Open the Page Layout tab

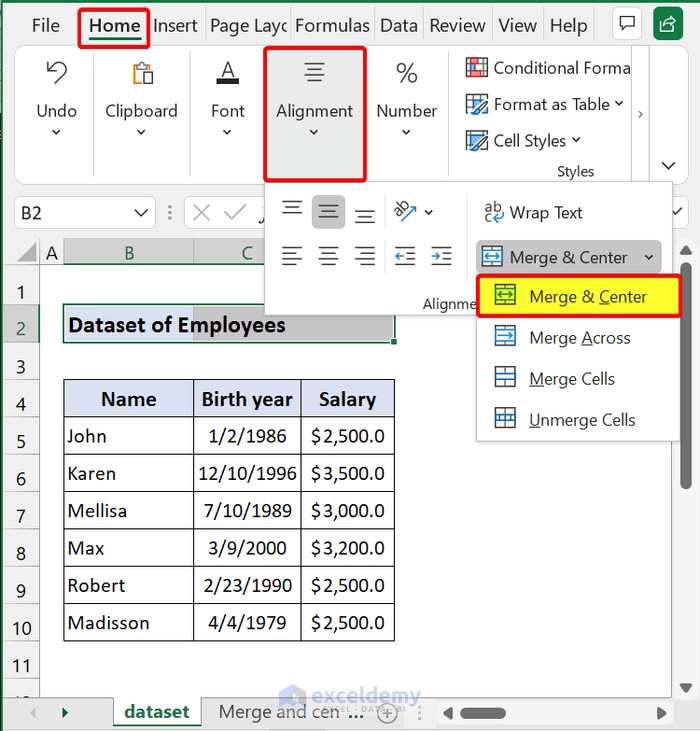click(248, 25)
